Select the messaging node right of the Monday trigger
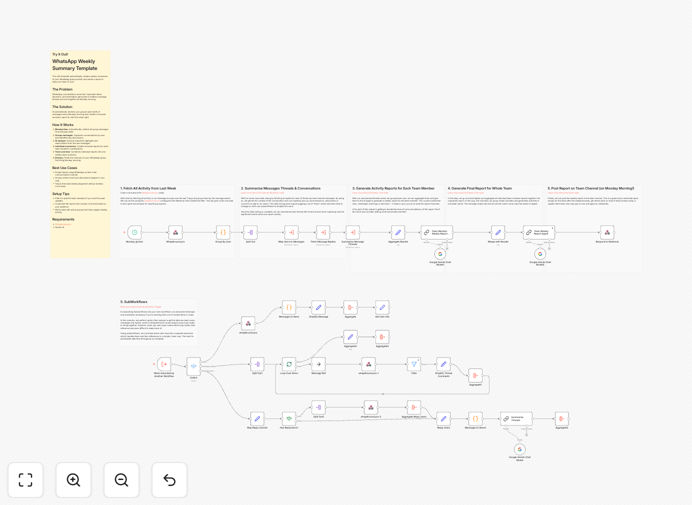The width and height of the screenshot is (692, 505). click(175, 232)
